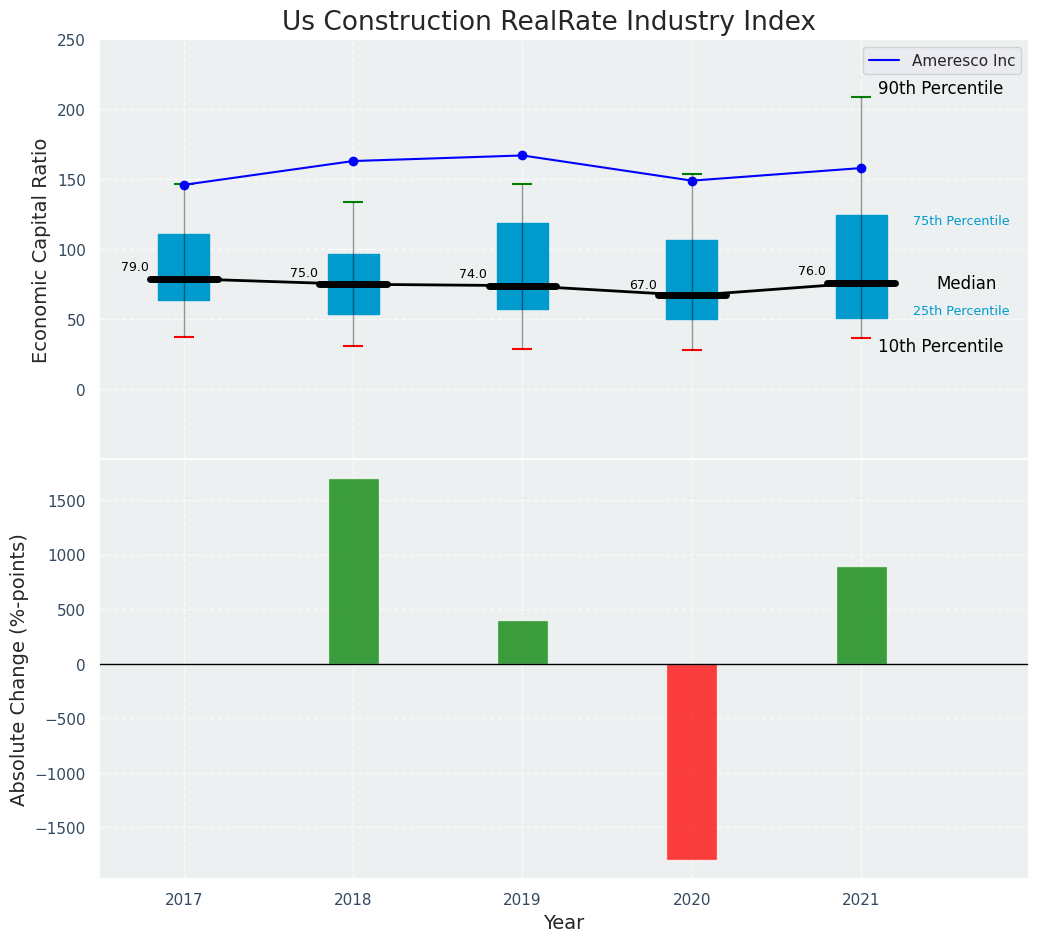1039x942 pixels.
Task: Select the green 2021 change bar
Action: 861,615
